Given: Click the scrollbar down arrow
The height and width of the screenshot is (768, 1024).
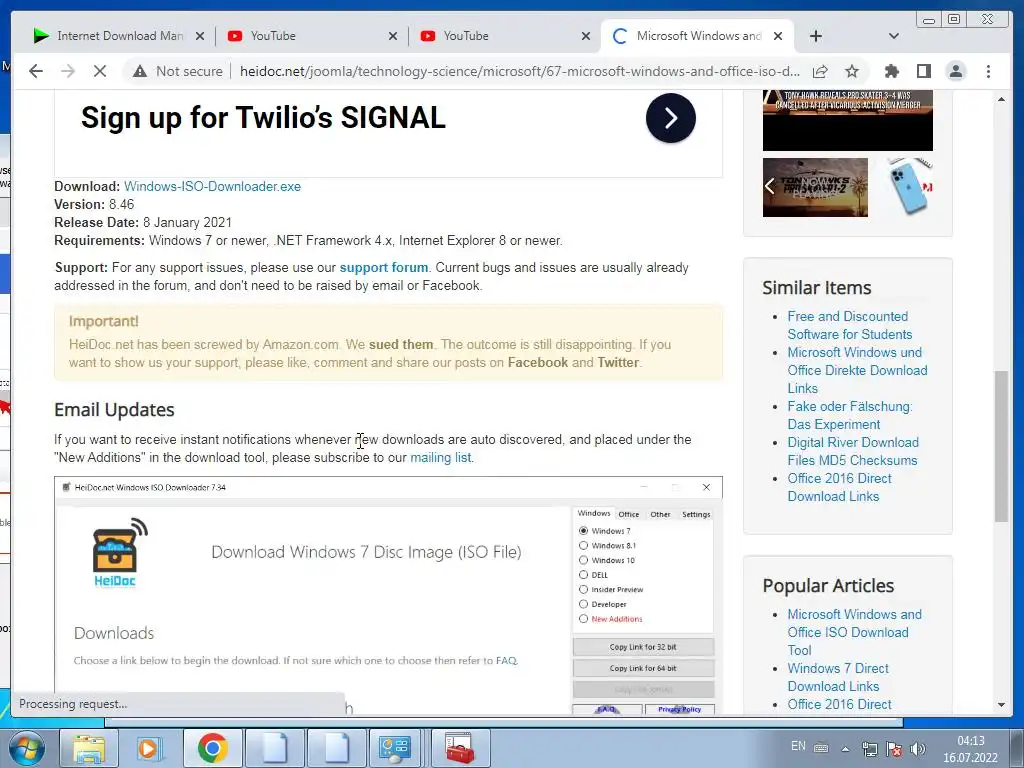Looking at the screenshot, I should 1001,705.
